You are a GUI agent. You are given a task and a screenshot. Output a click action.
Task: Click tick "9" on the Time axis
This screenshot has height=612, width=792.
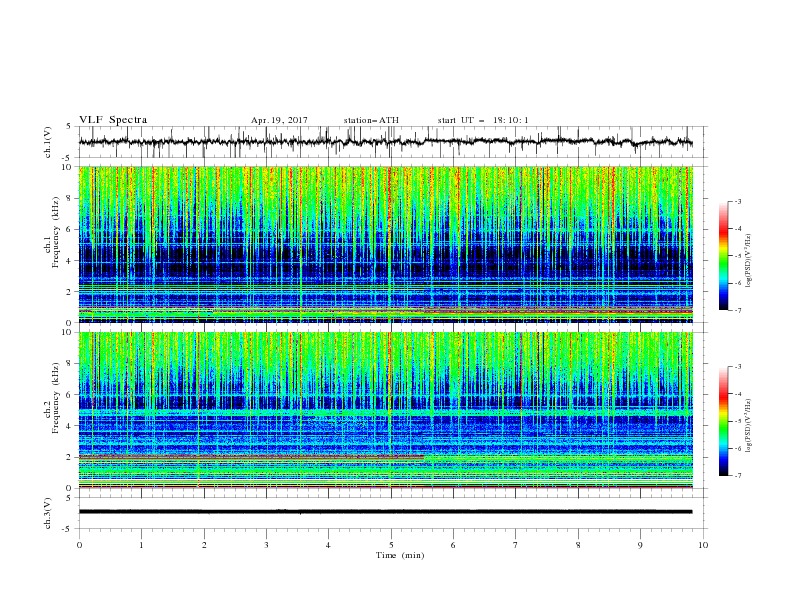click(640, 545)
